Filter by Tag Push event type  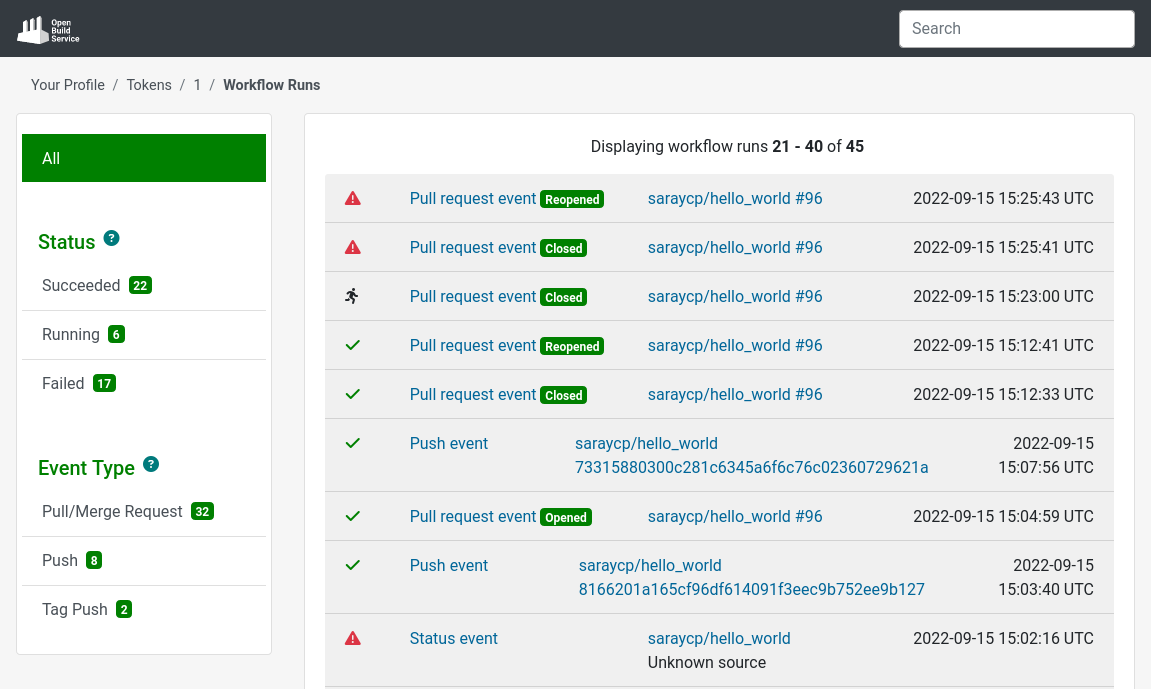click(x=74, y=610)
